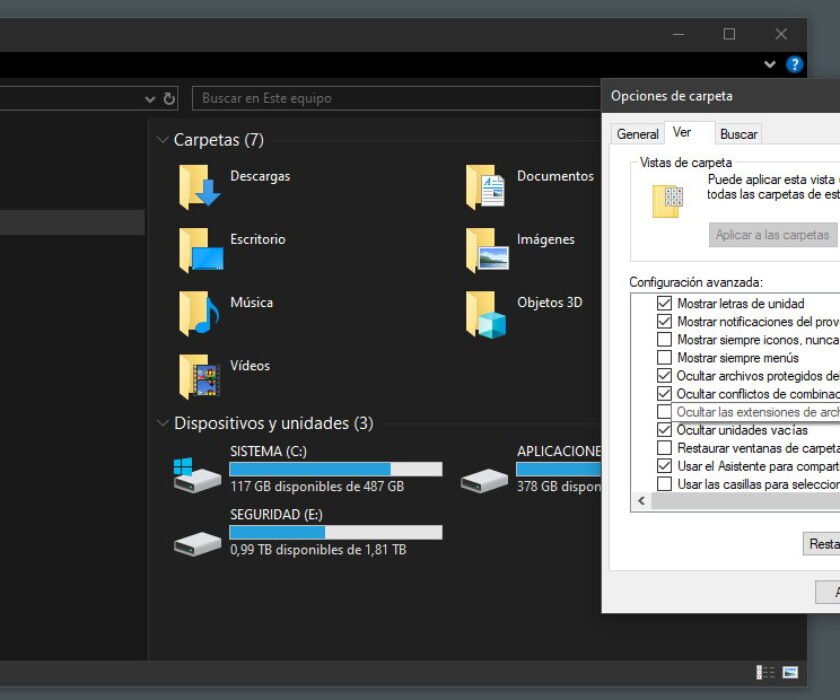The height and width of the screenshot is (700, 840).
Task: Click the 0,99 TB disponibles de 1,81 TB text
Action: [x=318, y=550]
